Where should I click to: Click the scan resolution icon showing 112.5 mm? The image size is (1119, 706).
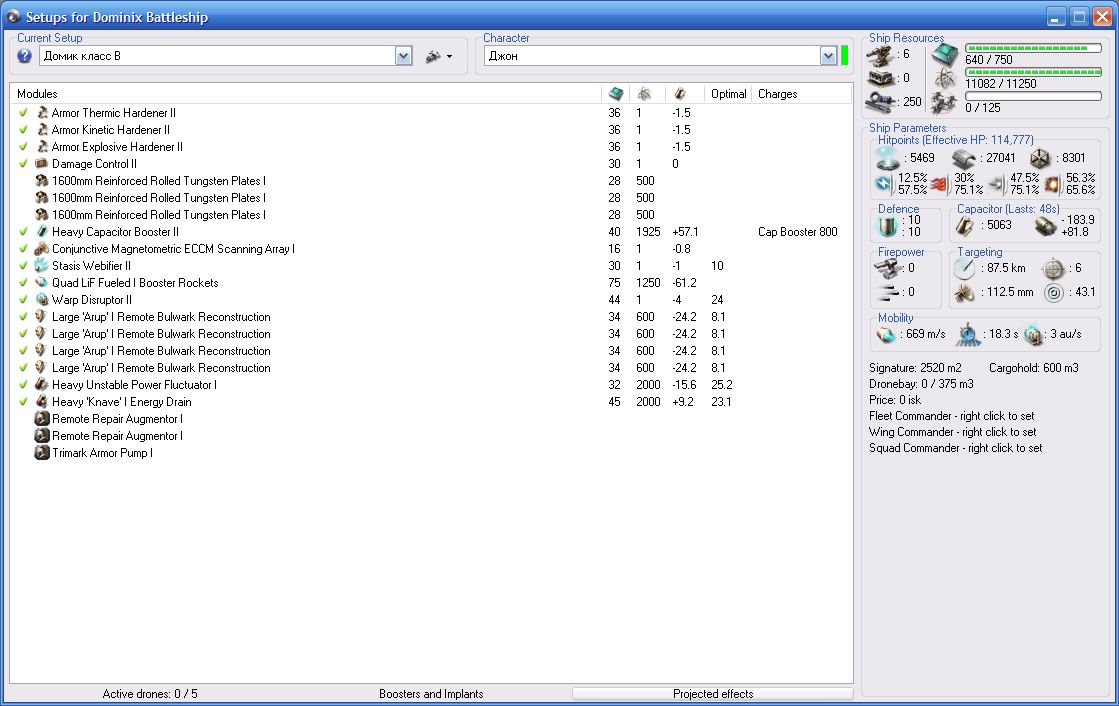tap(964, 292)
